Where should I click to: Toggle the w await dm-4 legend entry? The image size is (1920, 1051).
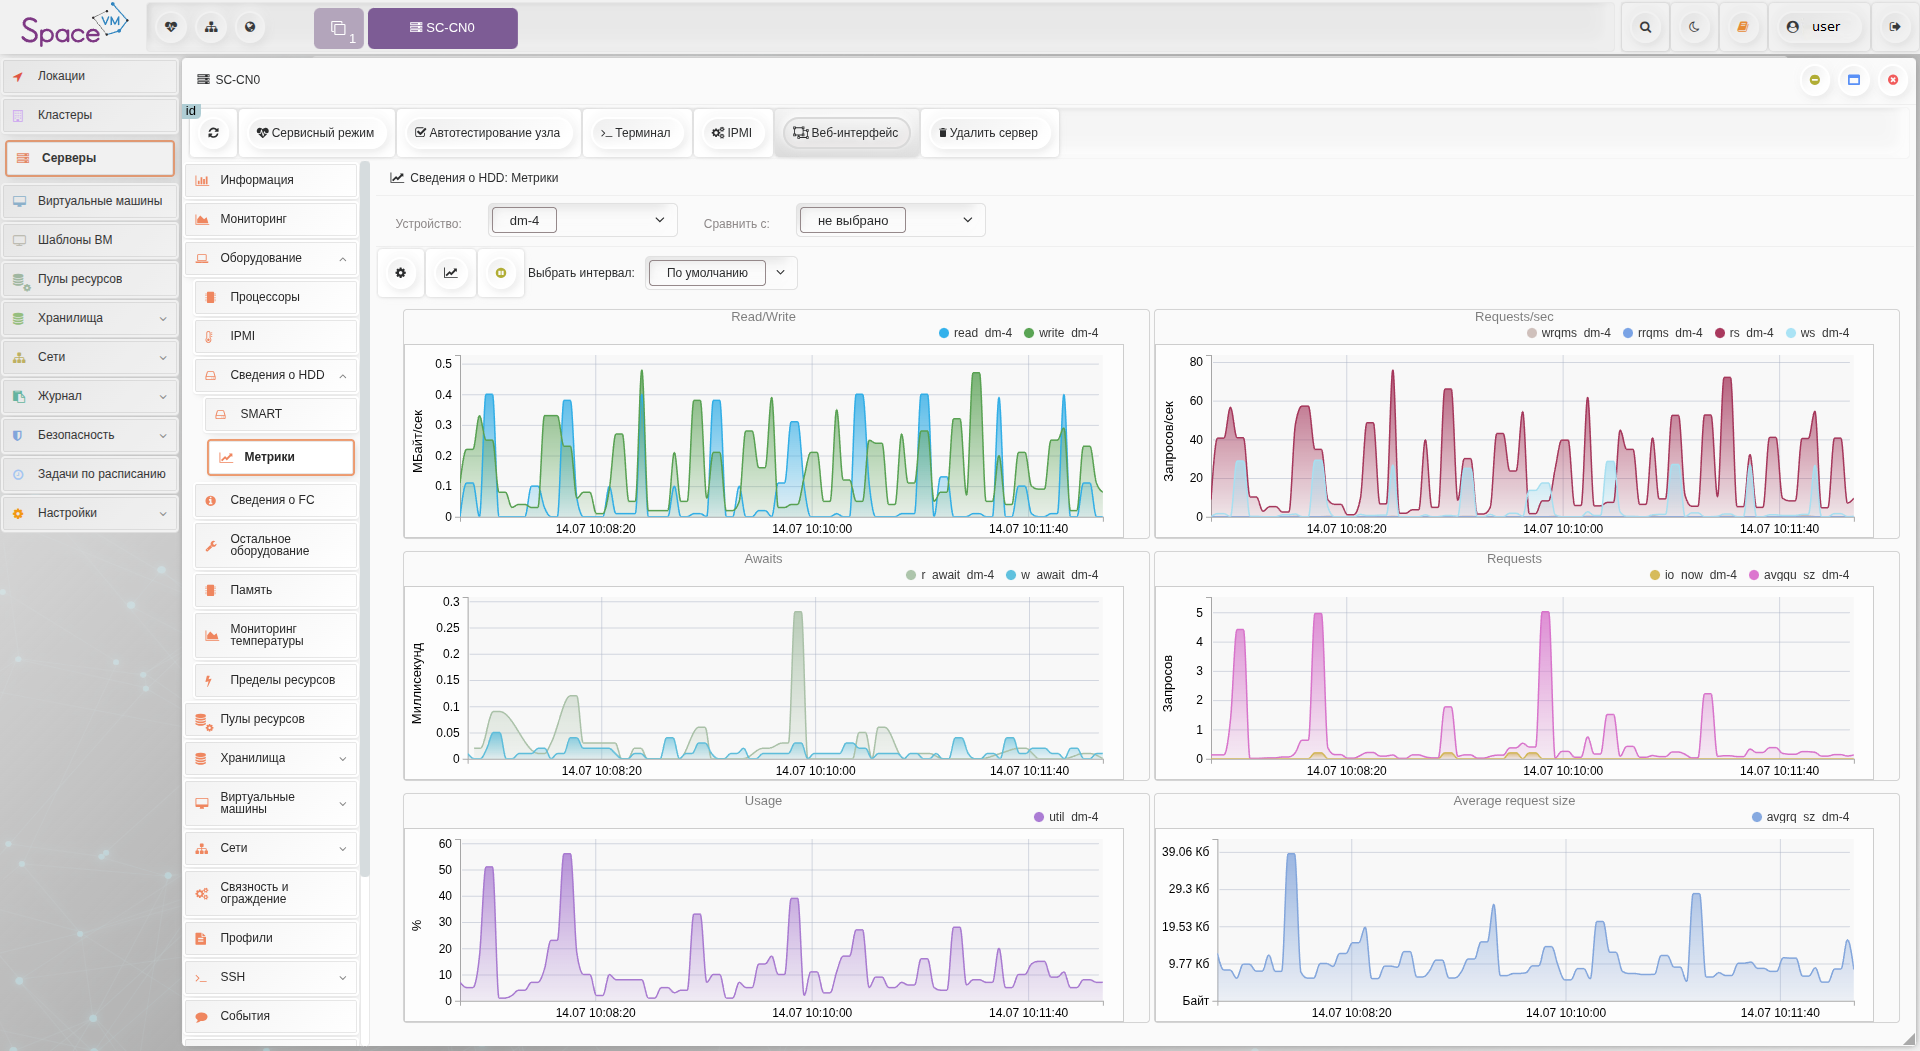pyautogui.click(x=1052, y=575)
